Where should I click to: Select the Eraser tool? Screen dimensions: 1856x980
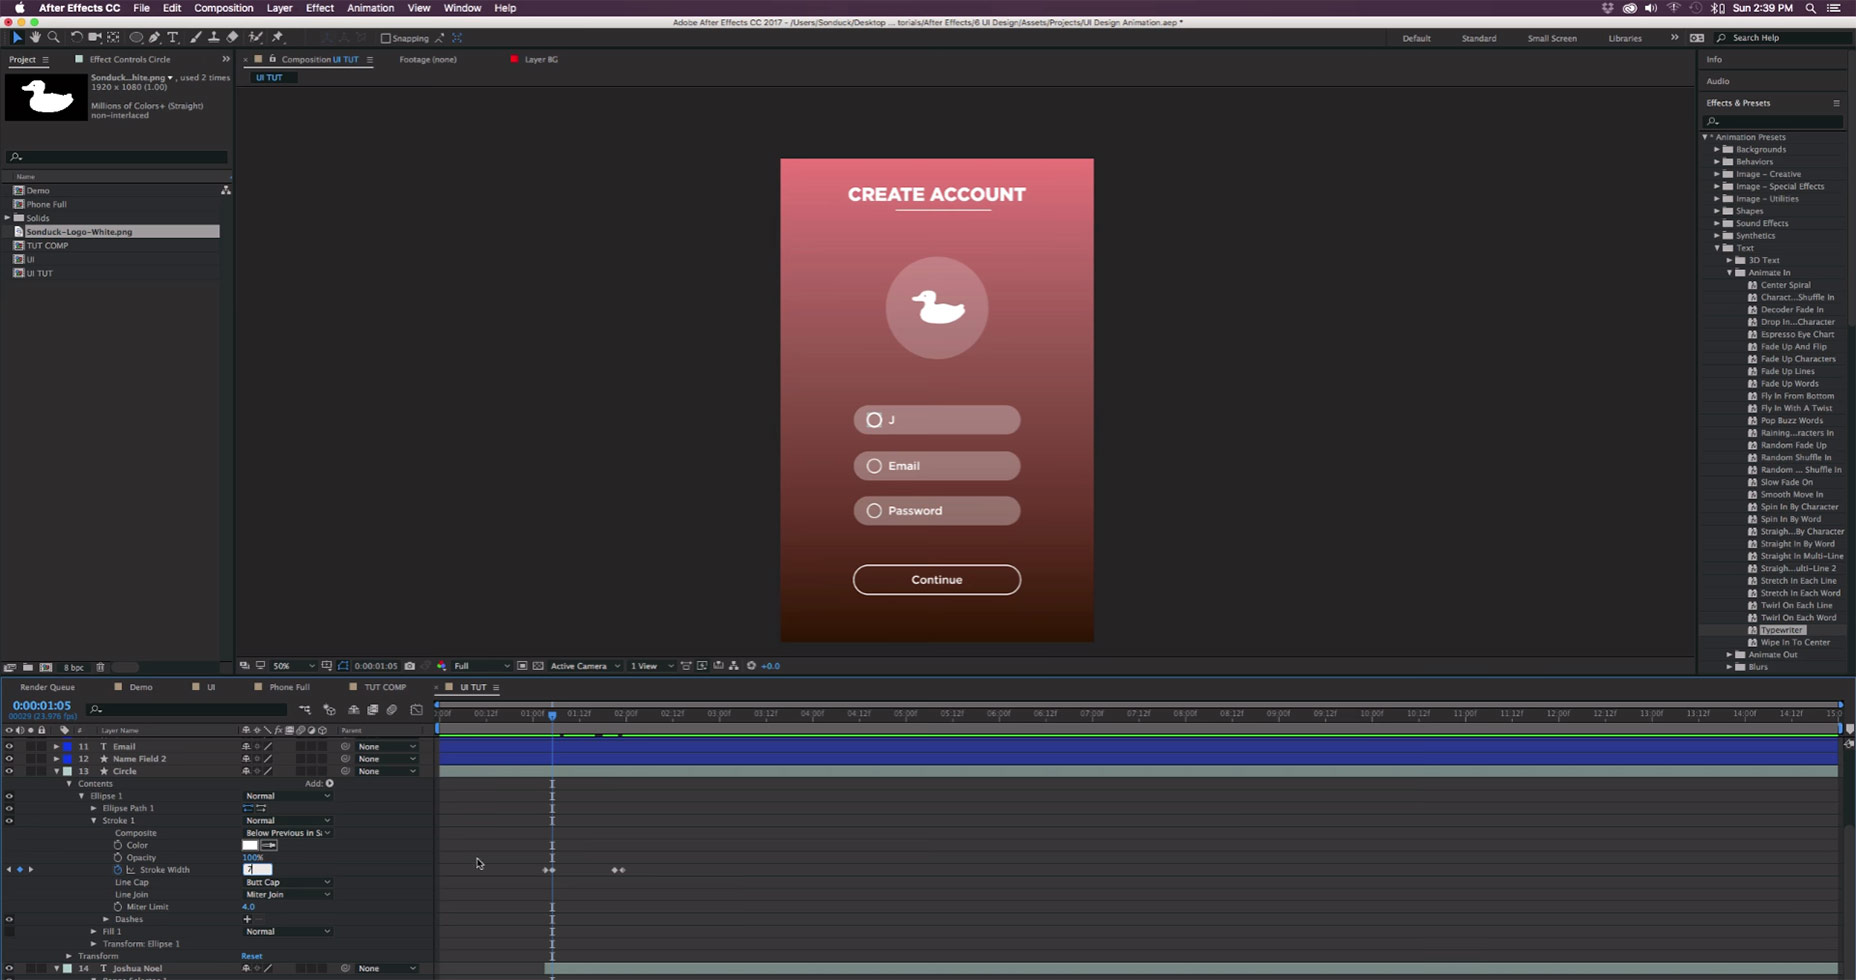click(232, 37)
